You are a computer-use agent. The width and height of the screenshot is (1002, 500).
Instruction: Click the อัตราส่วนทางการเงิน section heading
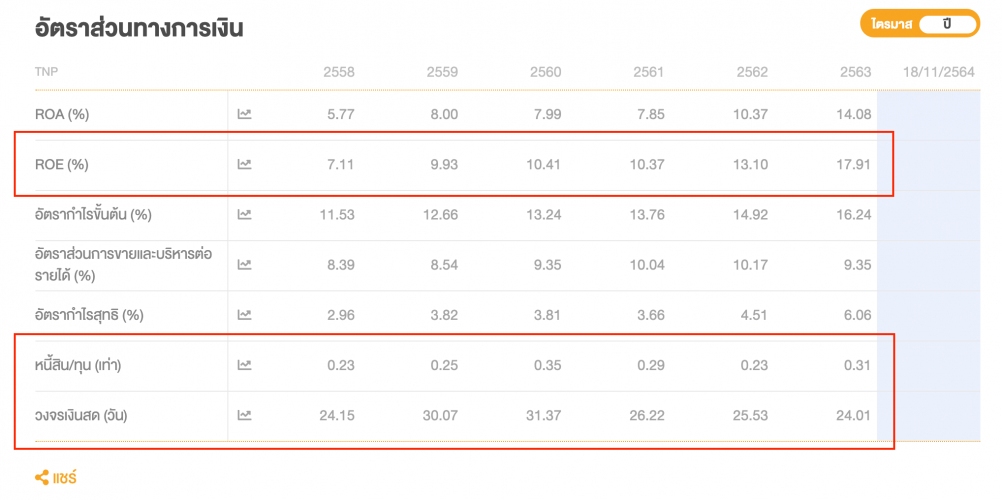pos(138,27)
